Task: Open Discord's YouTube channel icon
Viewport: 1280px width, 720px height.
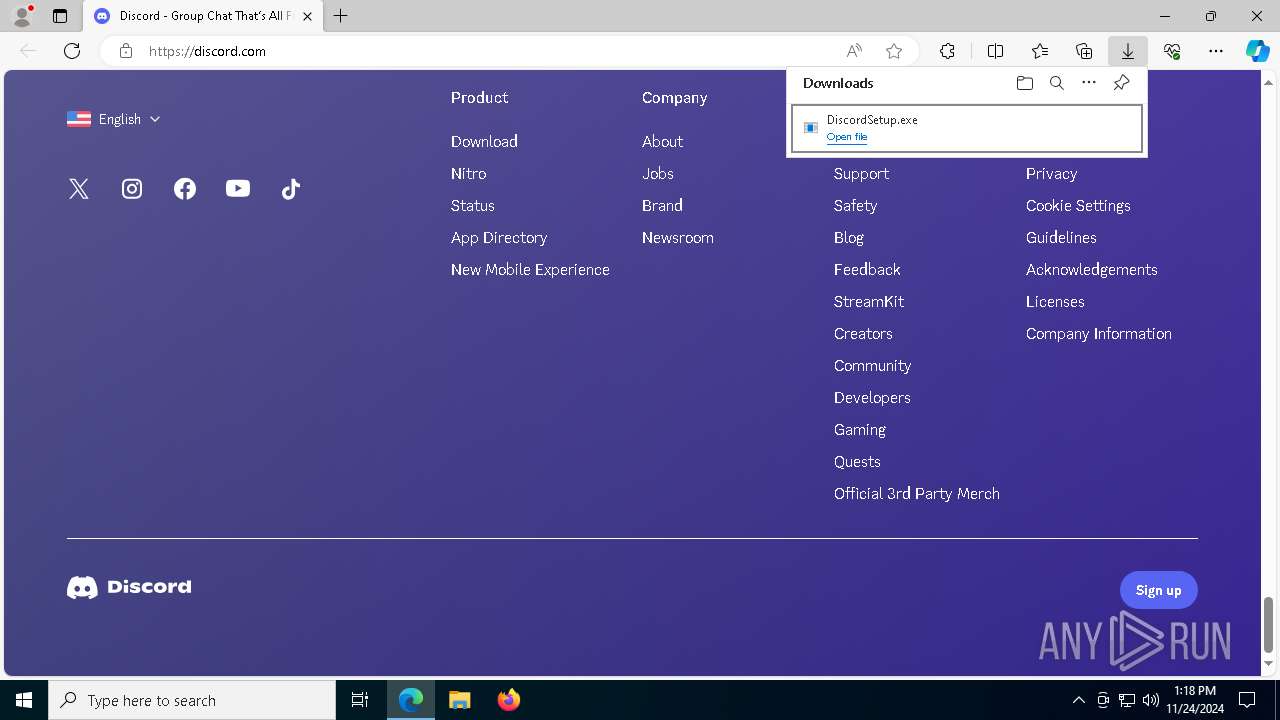Action: tap(238, 188)
